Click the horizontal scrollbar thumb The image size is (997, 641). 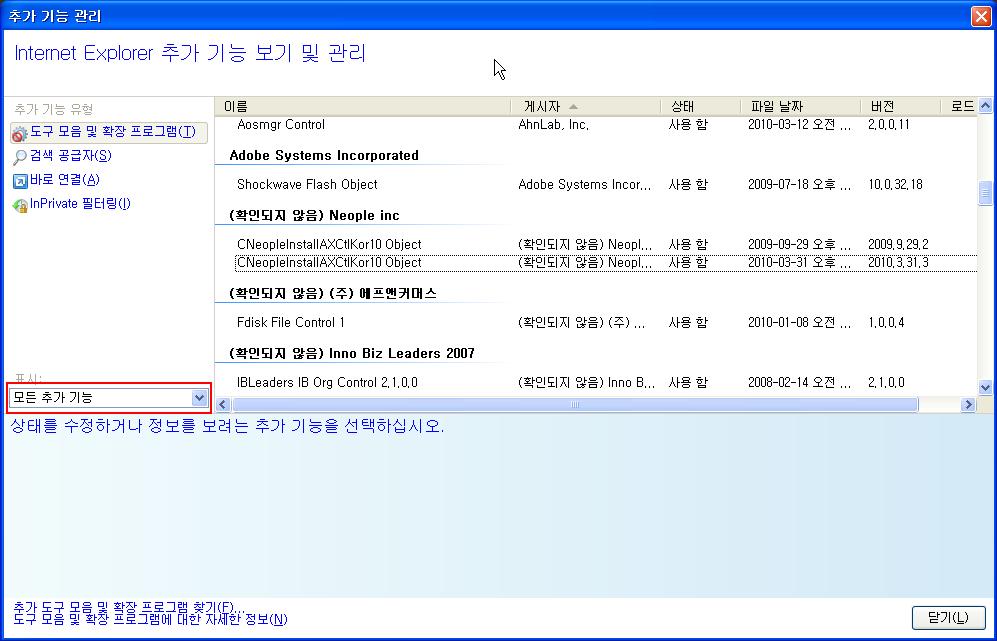[574, 405]
